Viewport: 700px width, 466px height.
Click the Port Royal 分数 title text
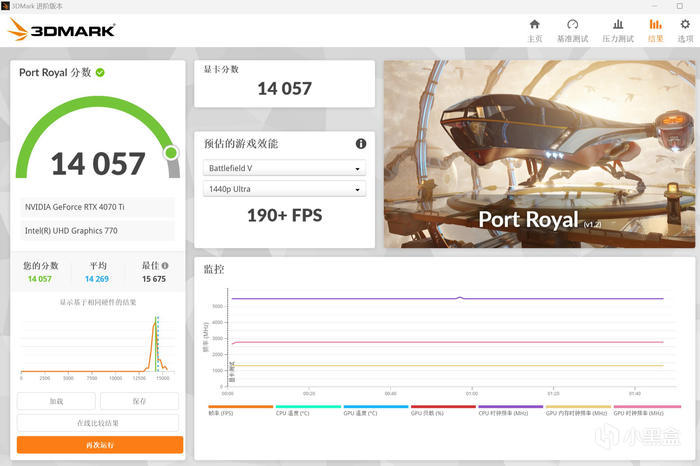(x=55, y=72)
